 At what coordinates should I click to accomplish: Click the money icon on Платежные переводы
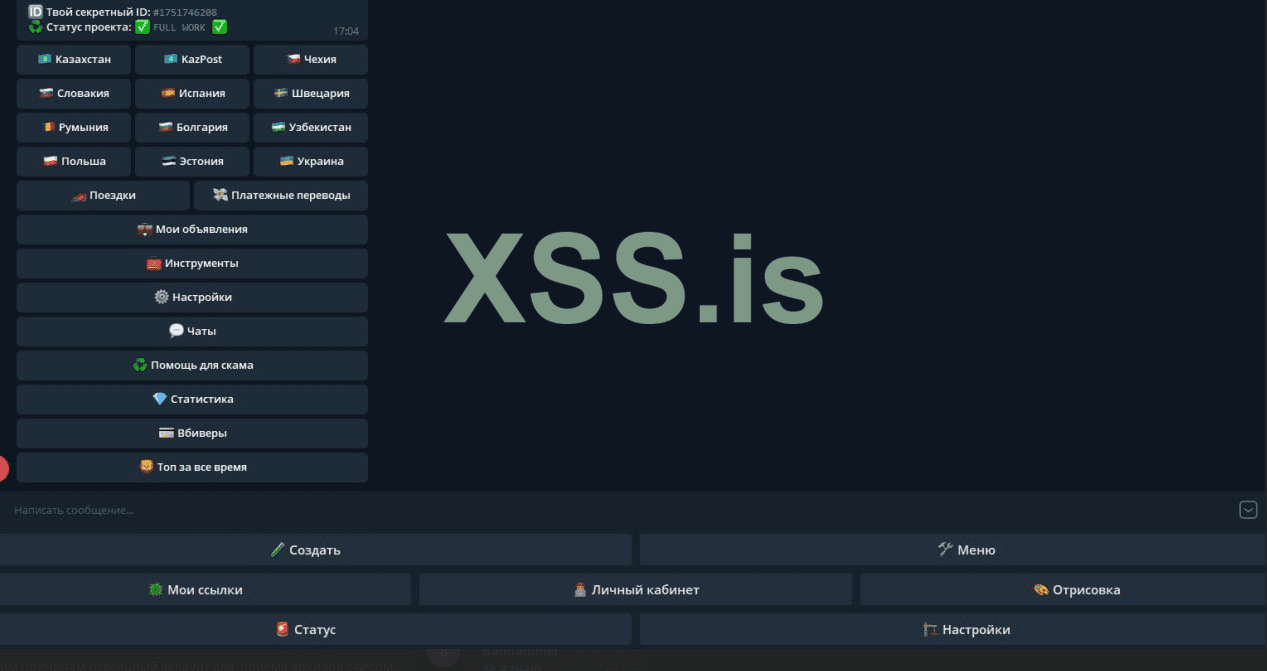pos(221,195)
